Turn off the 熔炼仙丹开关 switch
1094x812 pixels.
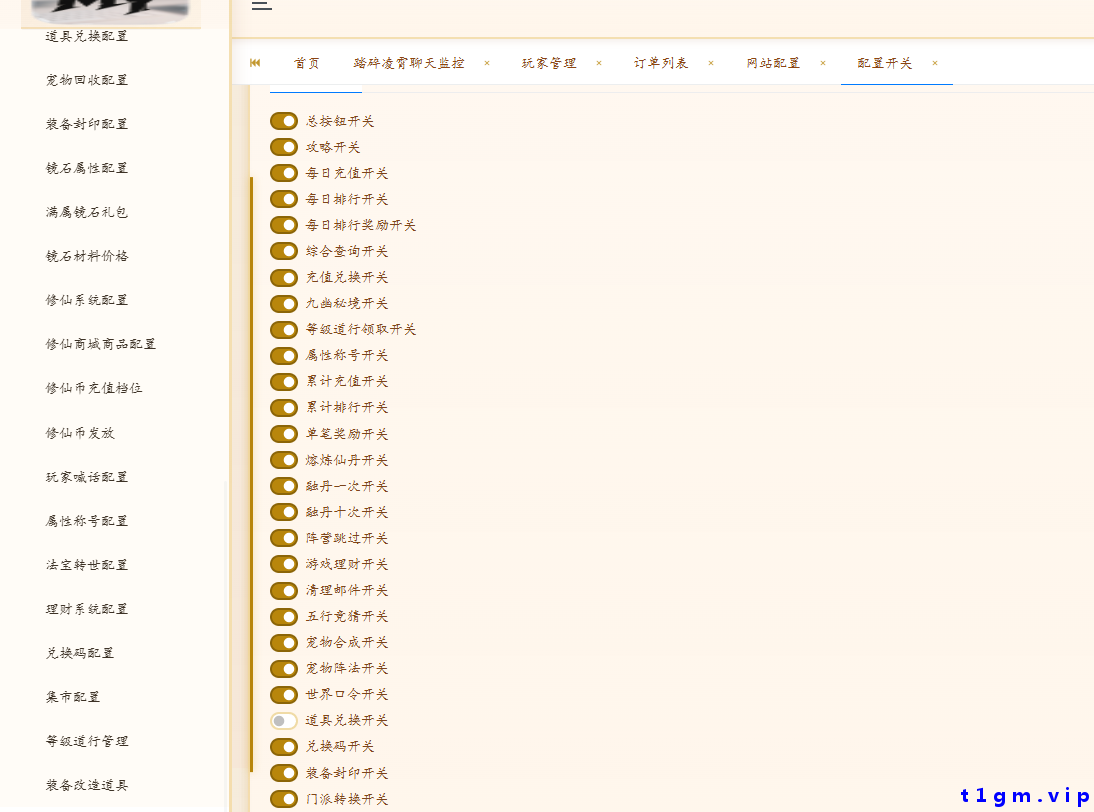tap(283, 459)
